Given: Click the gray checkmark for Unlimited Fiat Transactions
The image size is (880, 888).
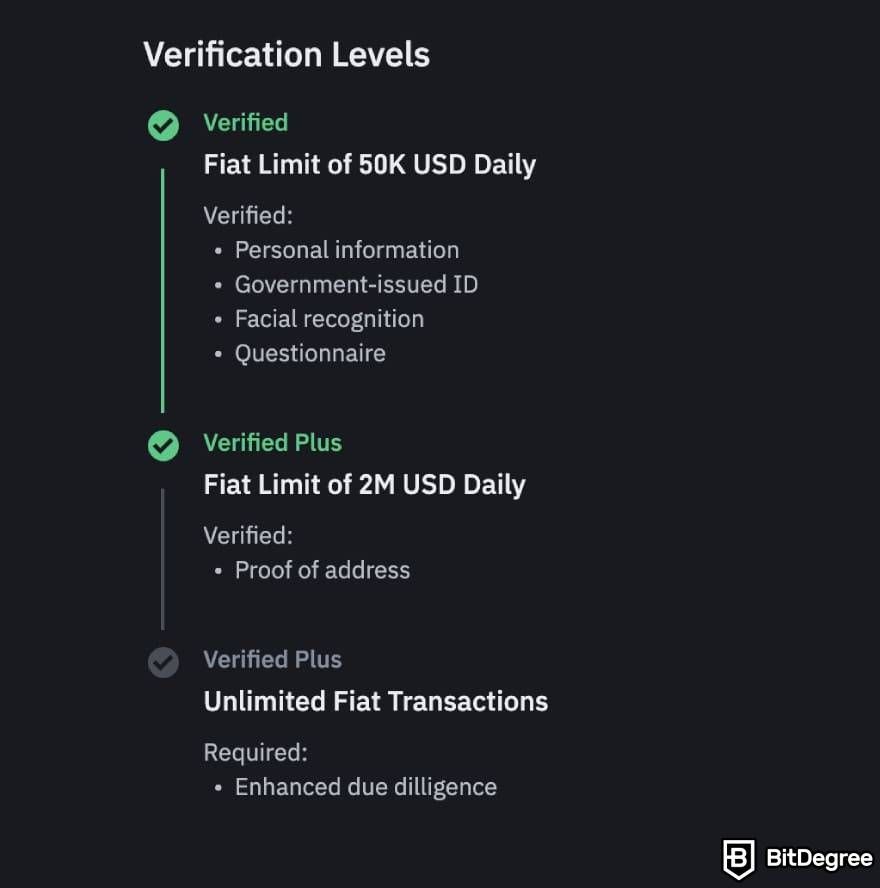Looking at the screenshot, I should [x=163, y=662].
